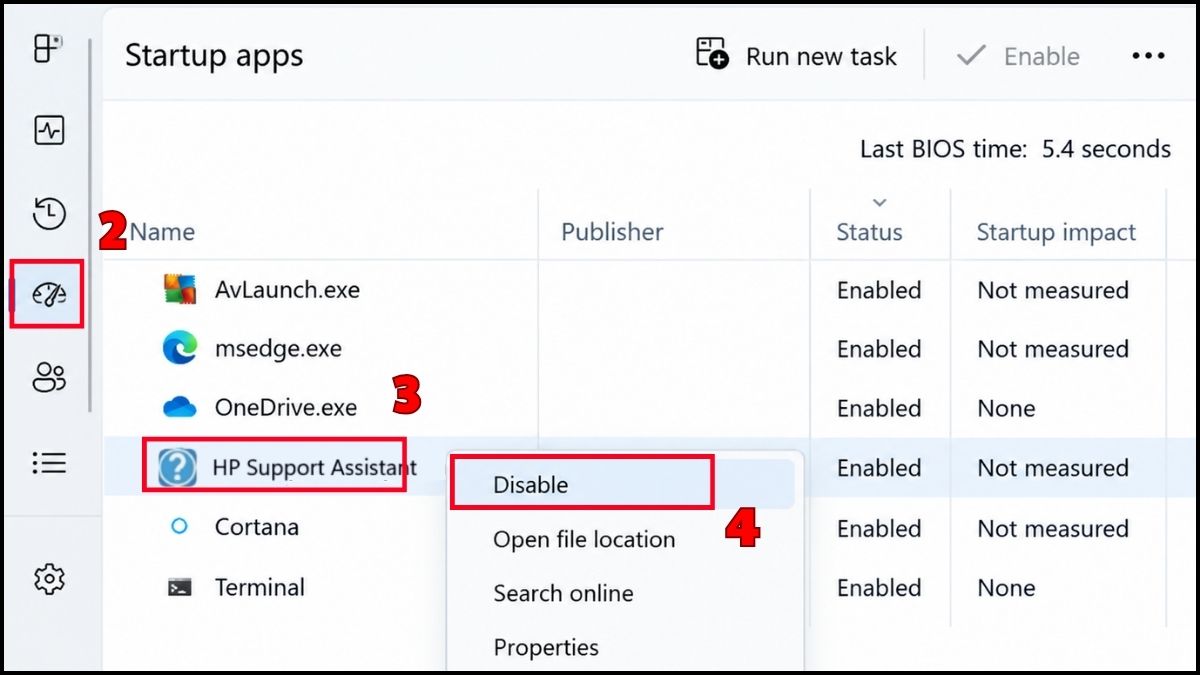Sort the list by the Name column
This screenshot has width=1200, height=675.
point(162,232)
